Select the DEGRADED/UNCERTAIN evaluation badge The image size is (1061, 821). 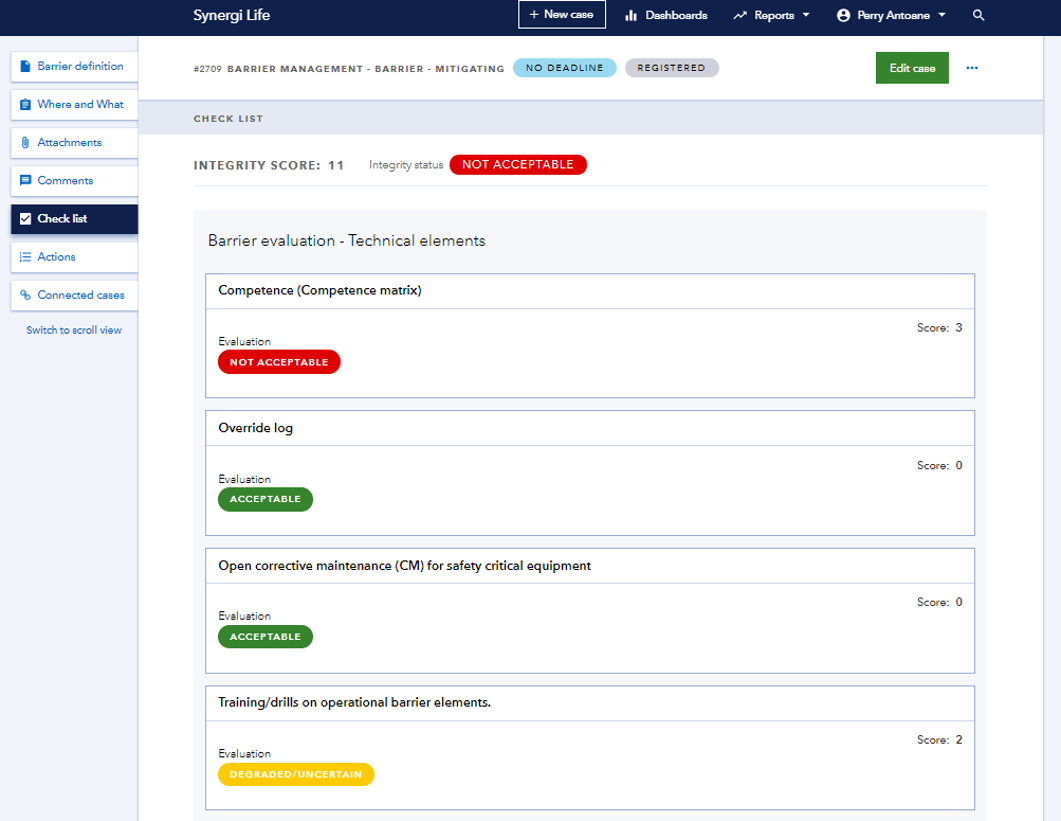click(295, 774)
